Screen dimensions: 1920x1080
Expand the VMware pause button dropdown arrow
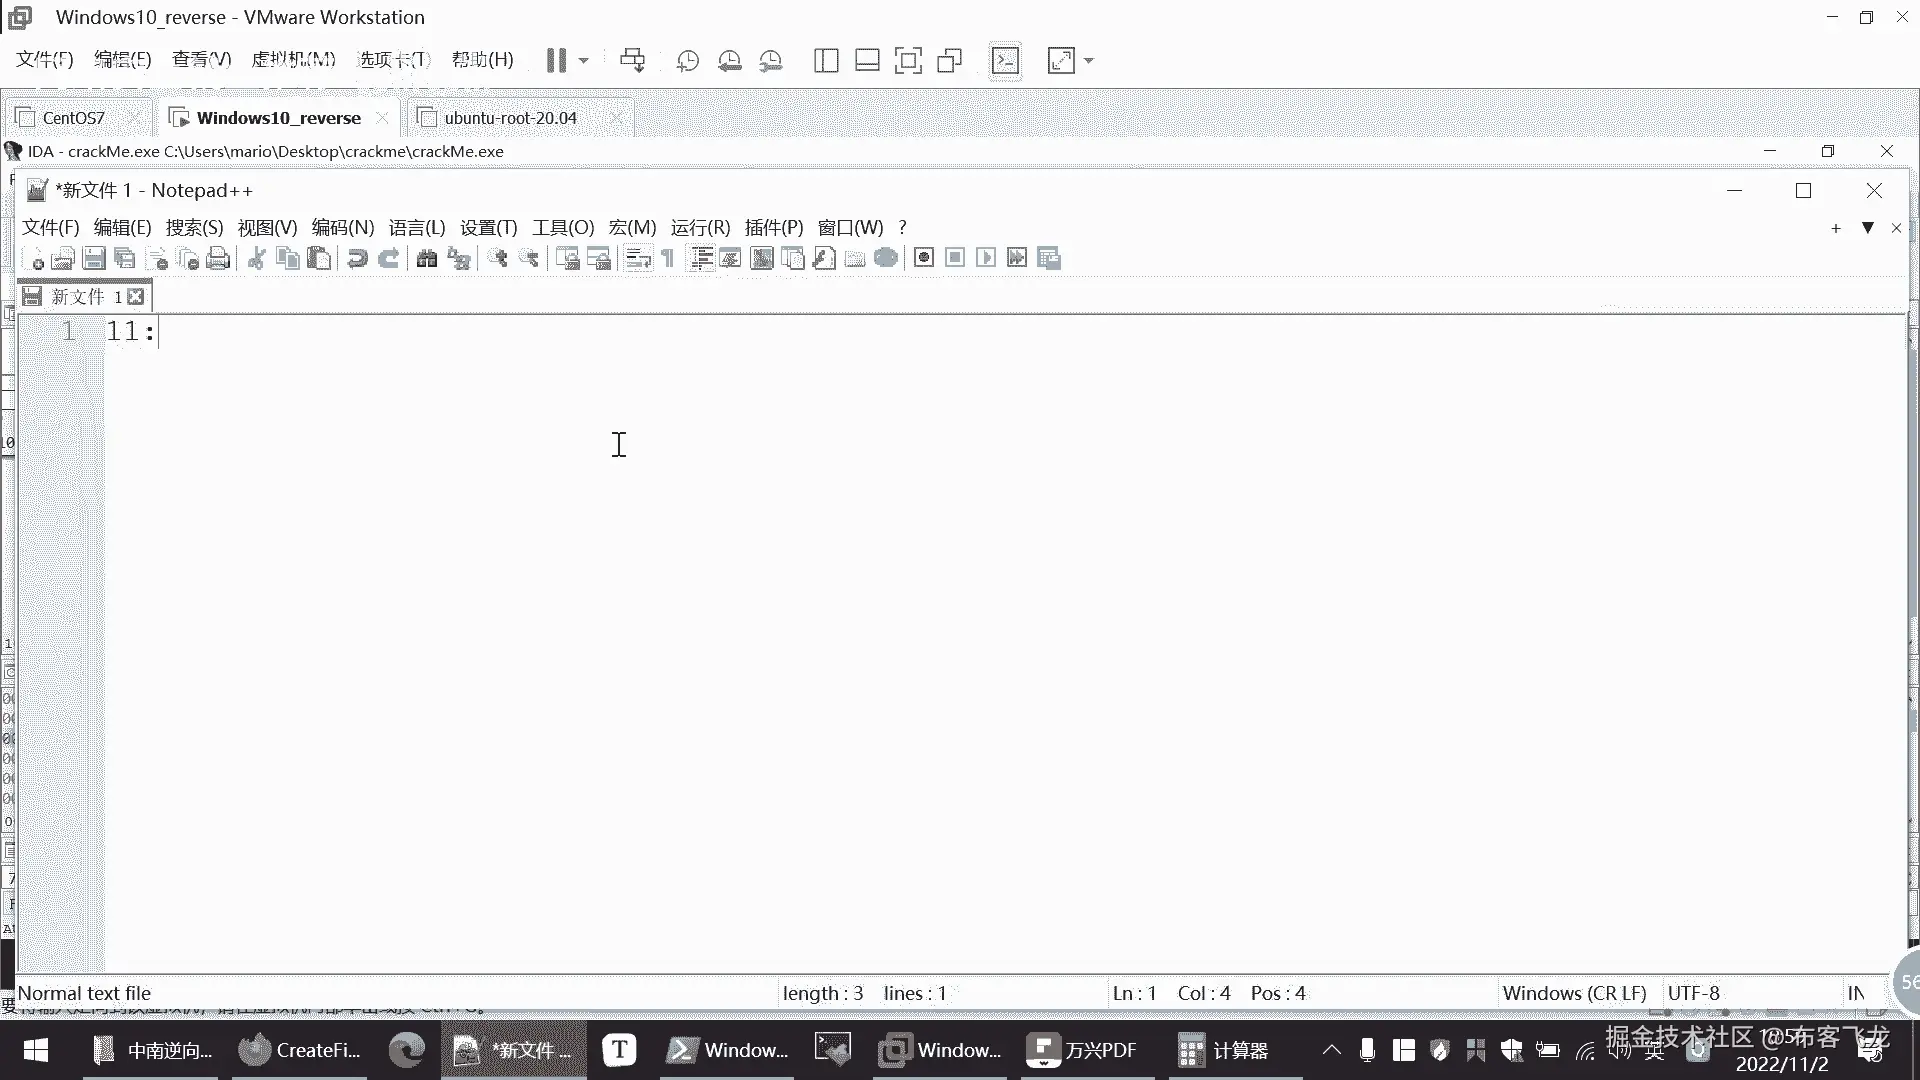(584, 61)
